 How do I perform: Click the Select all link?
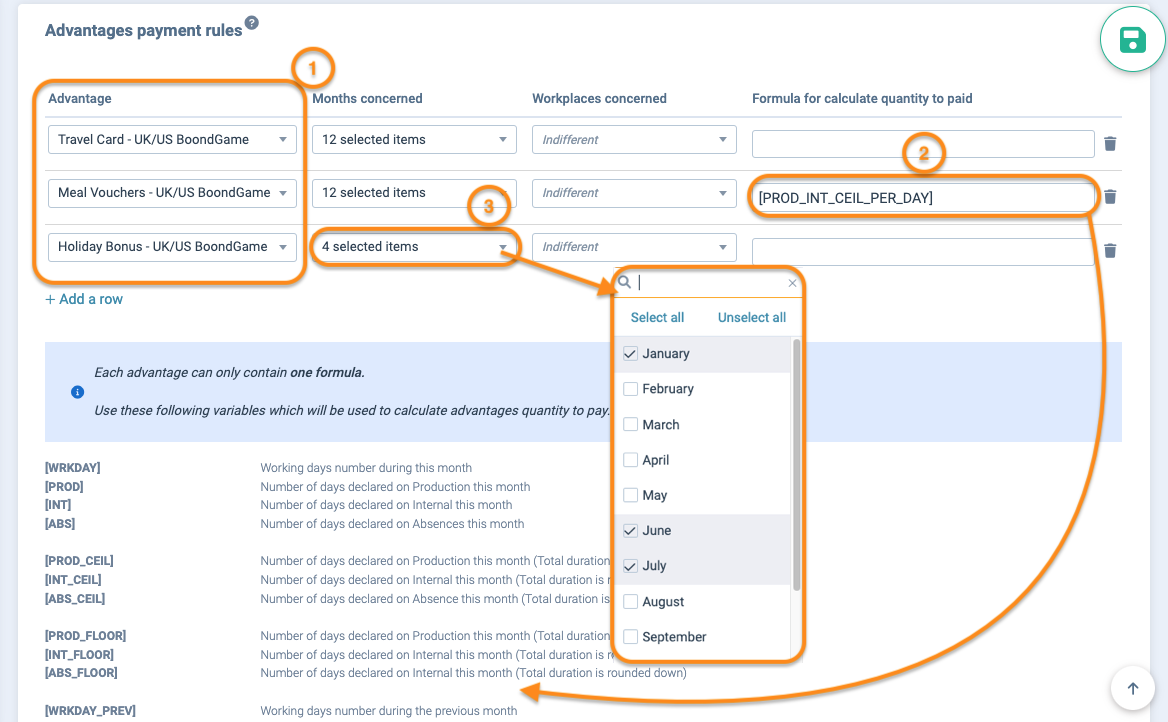(x=657, y=318)
